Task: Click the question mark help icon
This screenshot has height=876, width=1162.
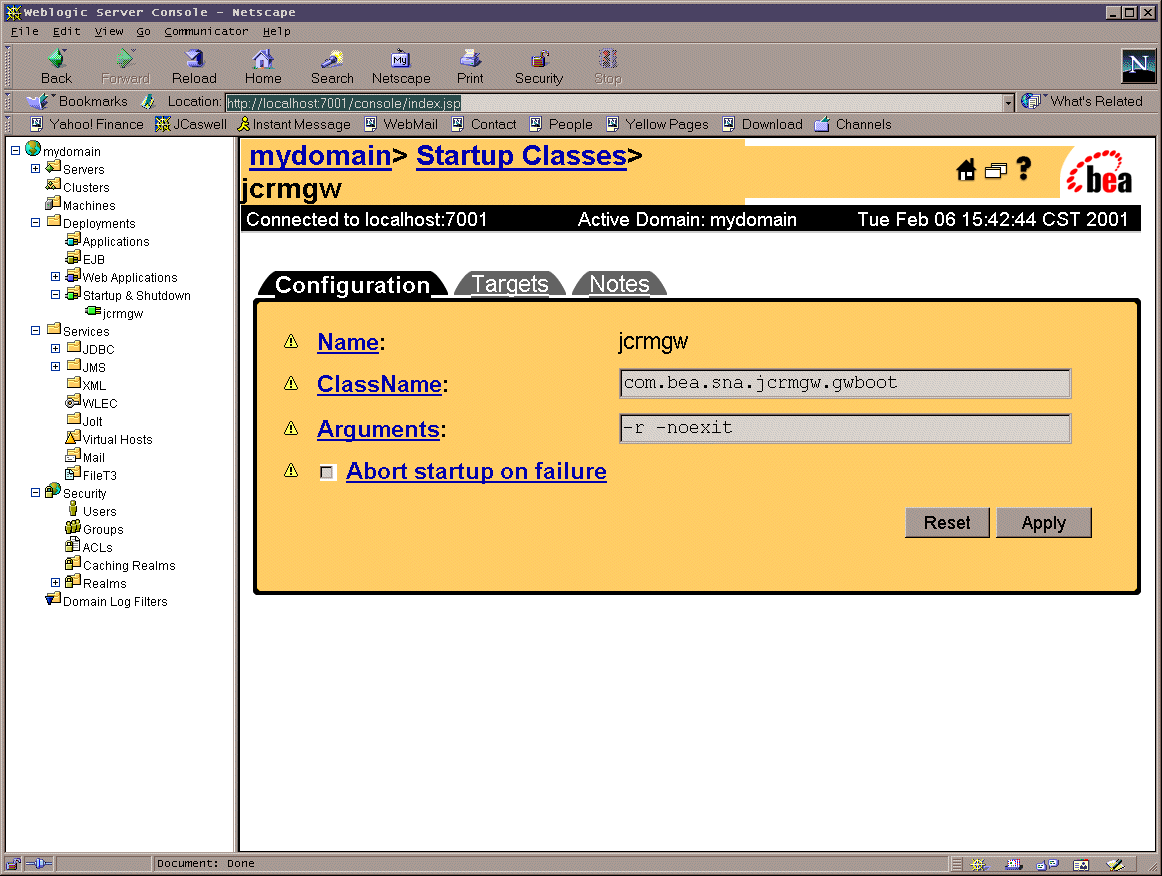Action: click(x=1023, y=169)
